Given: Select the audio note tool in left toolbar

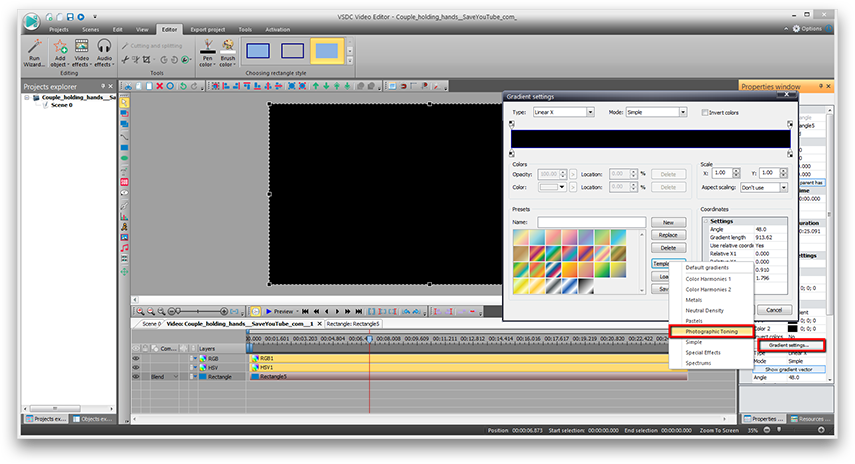Looking at the screenshot, I should click(x=124, y=248).
